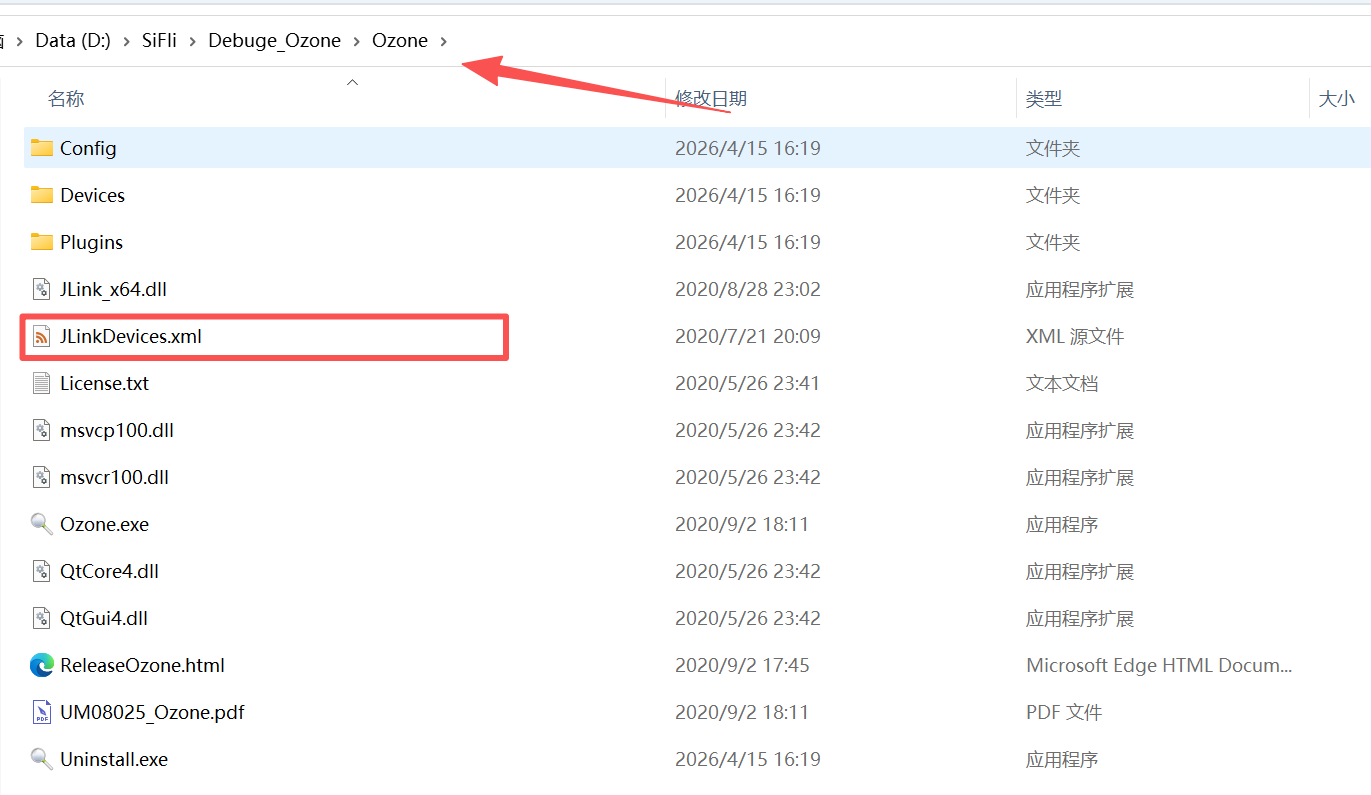Click date 2020/9/2 18:11 of Ozone.exe

(x=742, y=524)
